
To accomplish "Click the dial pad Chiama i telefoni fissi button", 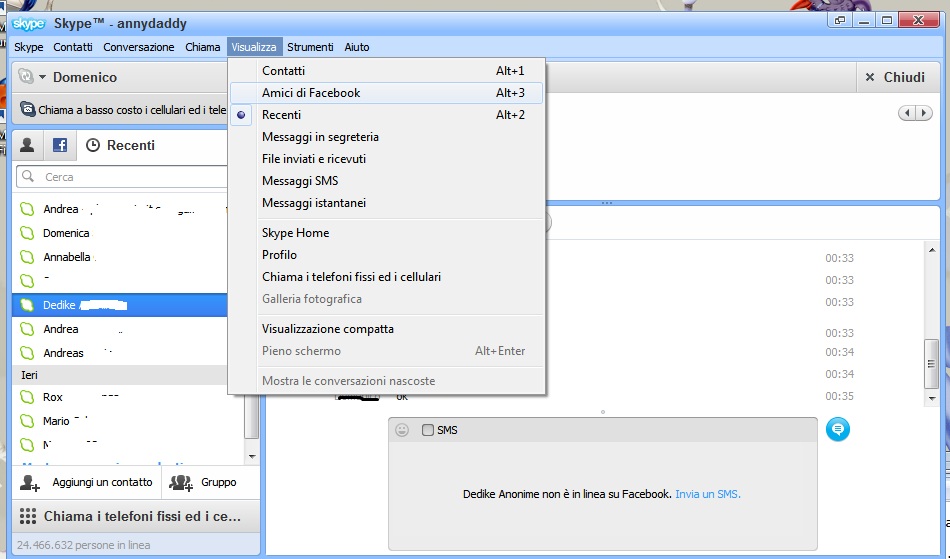I will [136, 516].
